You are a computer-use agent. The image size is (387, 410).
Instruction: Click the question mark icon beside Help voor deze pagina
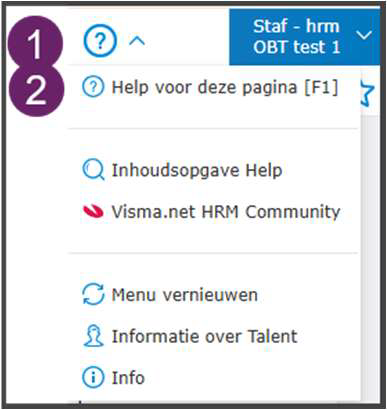click(x=93, y=87)
